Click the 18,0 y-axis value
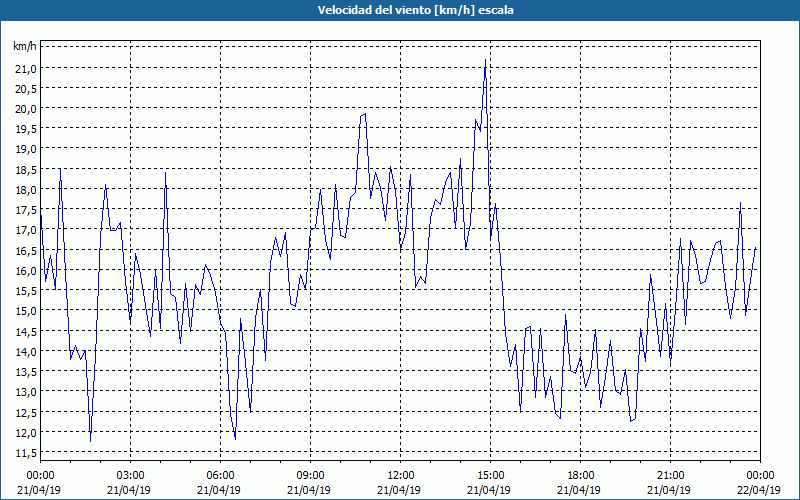Screen dimensions: 800x500 (x=27, y=190)
